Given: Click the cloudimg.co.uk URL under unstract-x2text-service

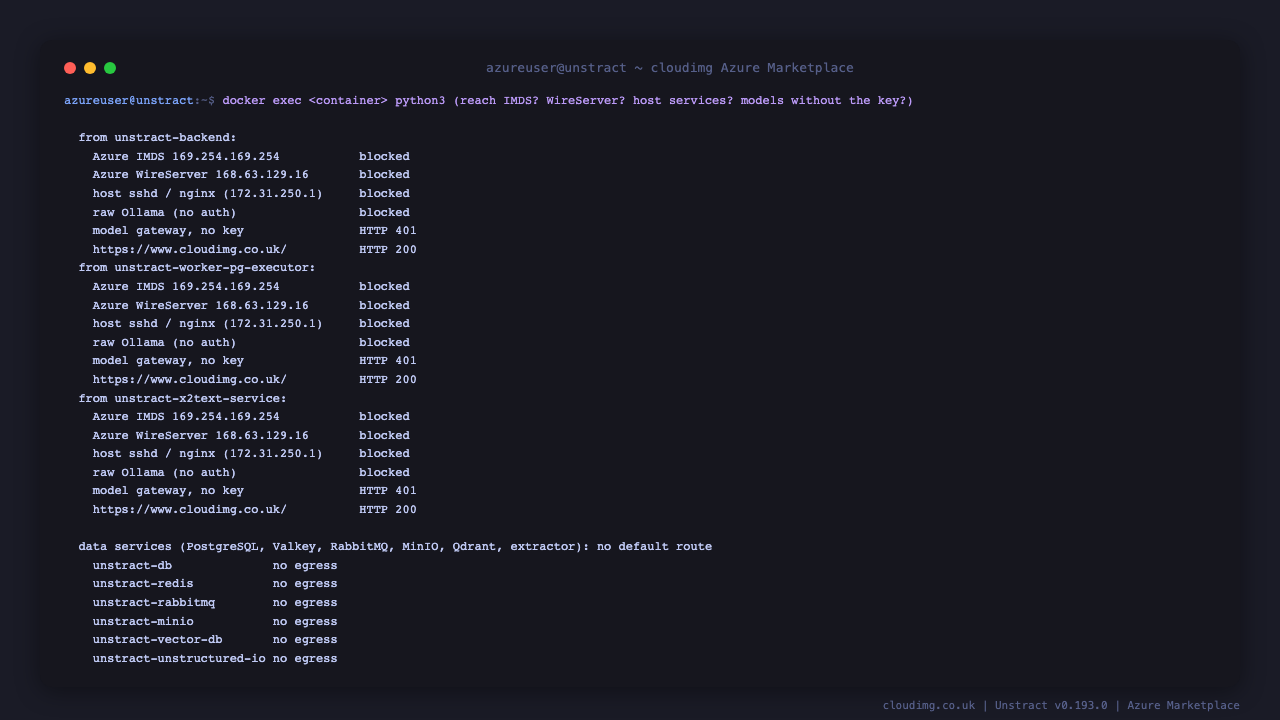Looking at the screenshot, I should pyautogui.click(x=190, y=510).
